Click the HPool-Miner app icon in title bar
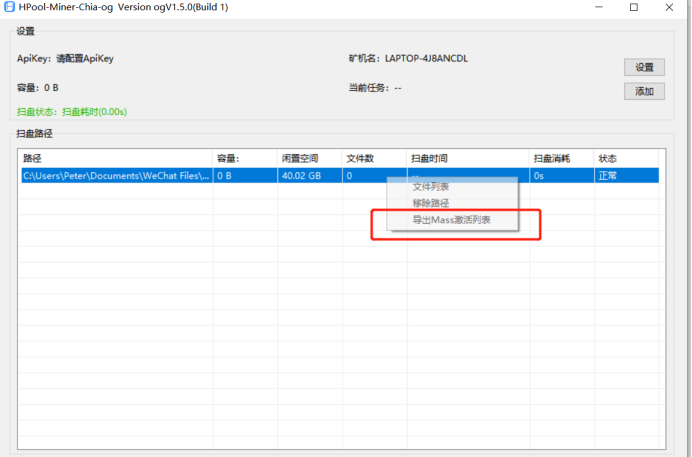The width and height of the screenshot is (692, 457). 9,7
